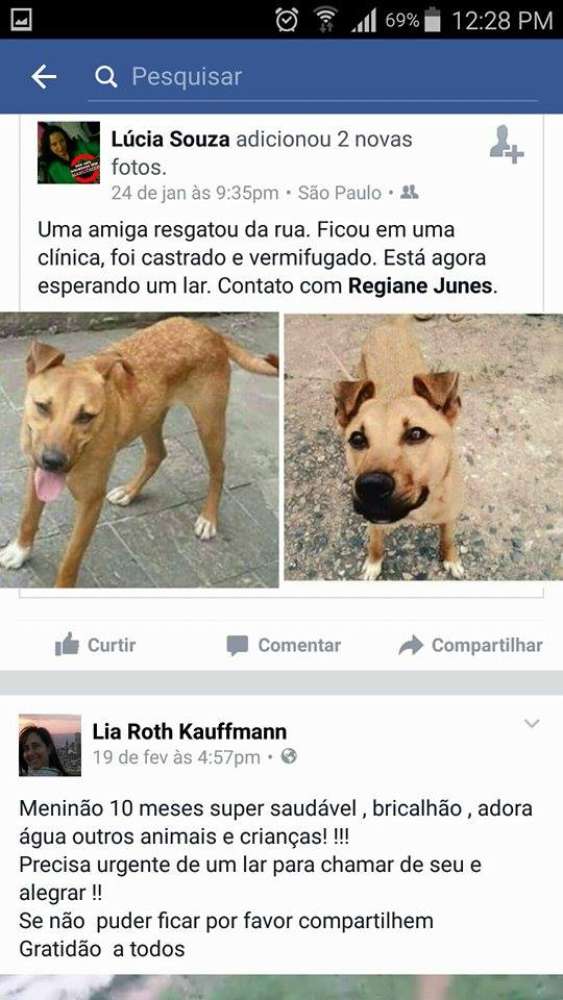Open Lia Roth Kauffmann's profile picture

click(x=50, y=745)
